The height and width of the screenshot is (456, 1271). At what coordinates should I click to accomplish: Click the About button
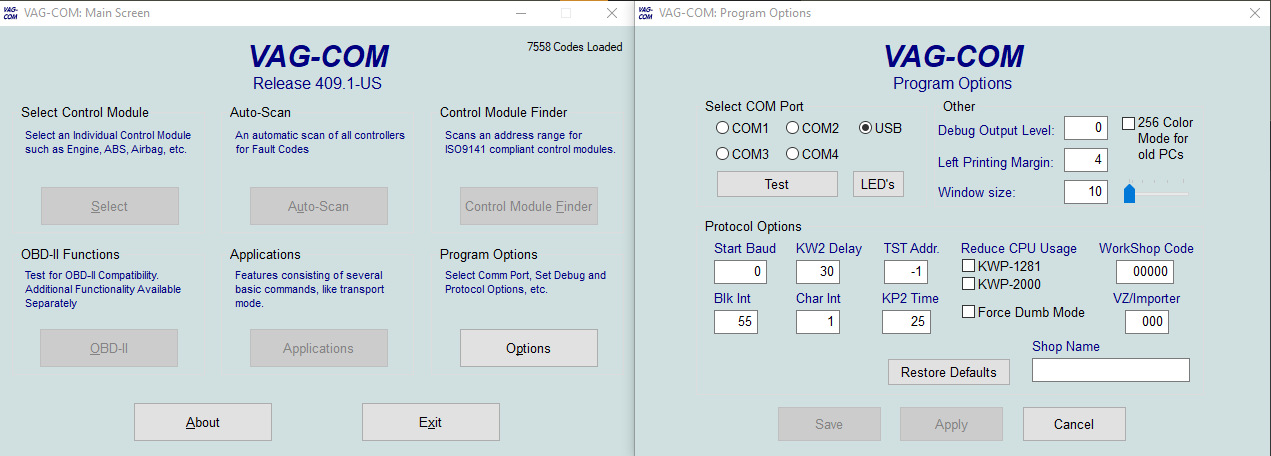coord(203,422)
